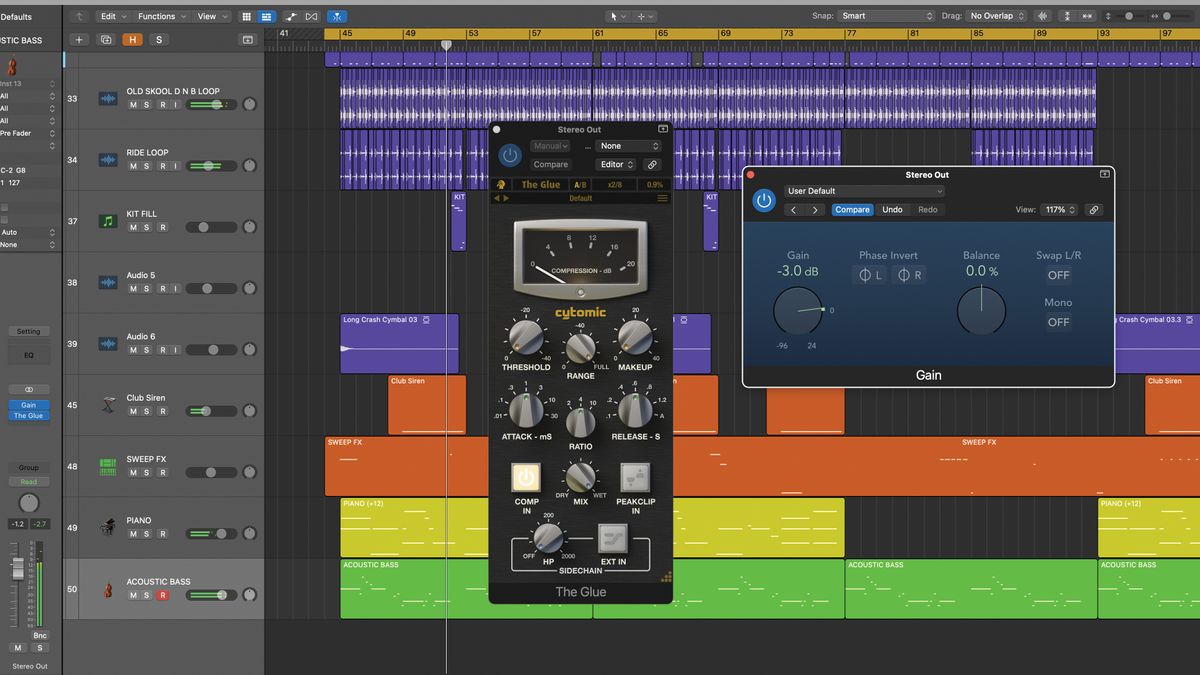Click the Step Sequencer grid icon in toolbar
This screenshot has width=1200, height=675.
point(246,16)
